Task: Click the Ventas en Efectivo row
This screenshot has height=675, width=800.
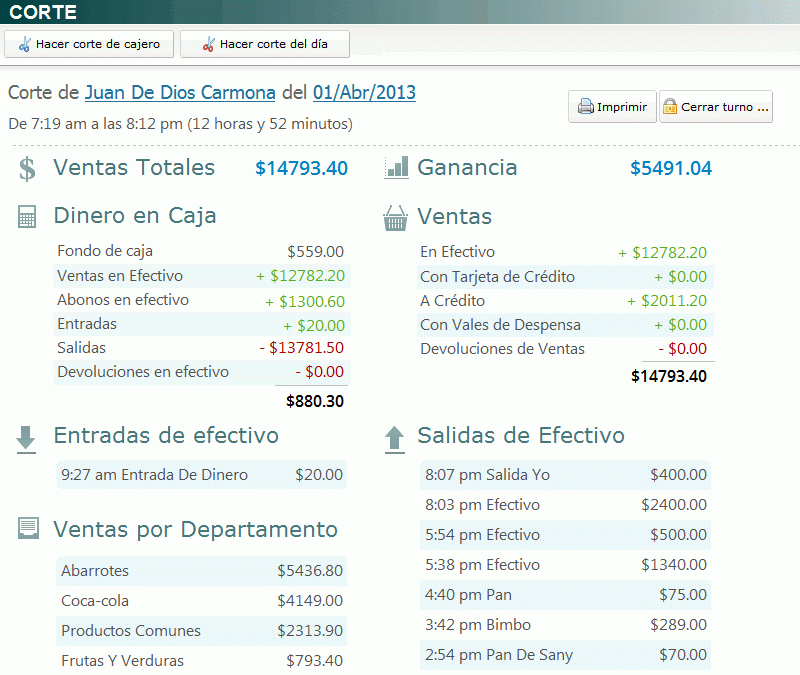Action: 200,276
